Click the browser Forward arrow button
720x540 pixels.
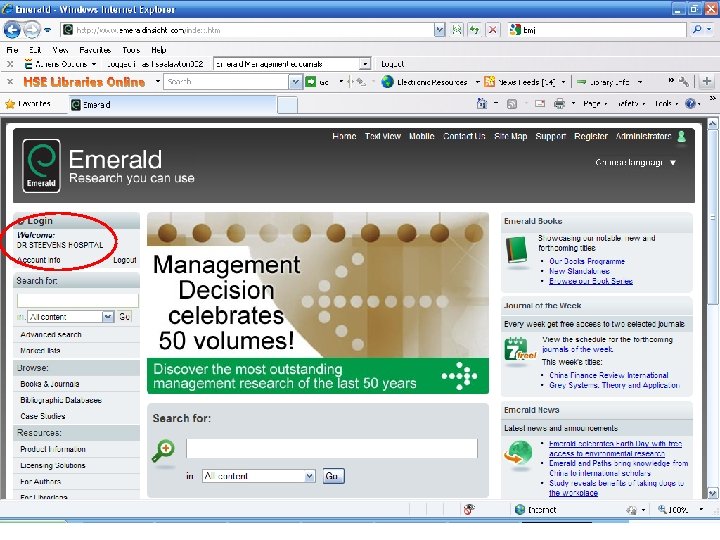(x=31, y=30)
